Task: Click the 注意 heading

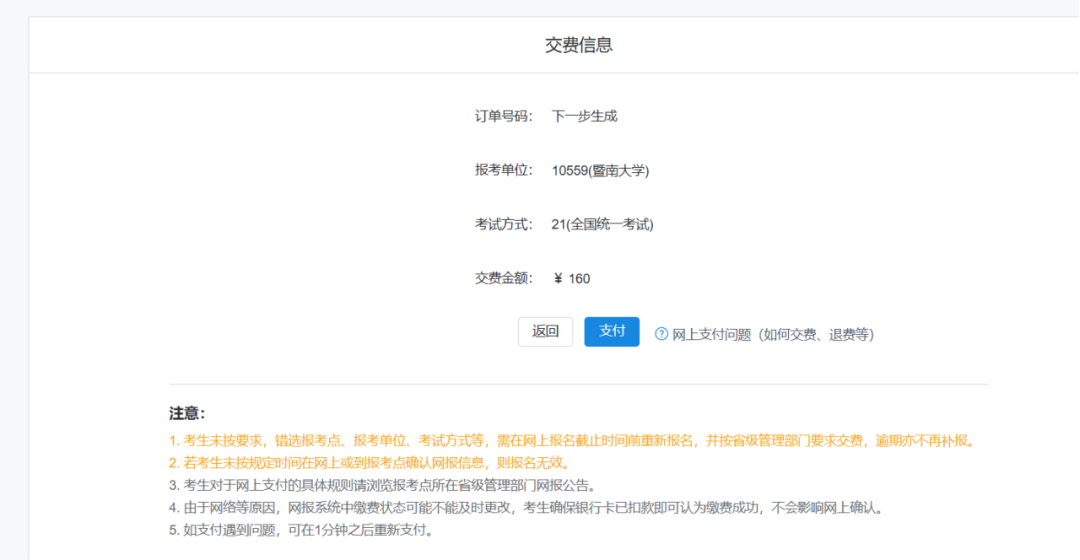Action: coord(187,413)
